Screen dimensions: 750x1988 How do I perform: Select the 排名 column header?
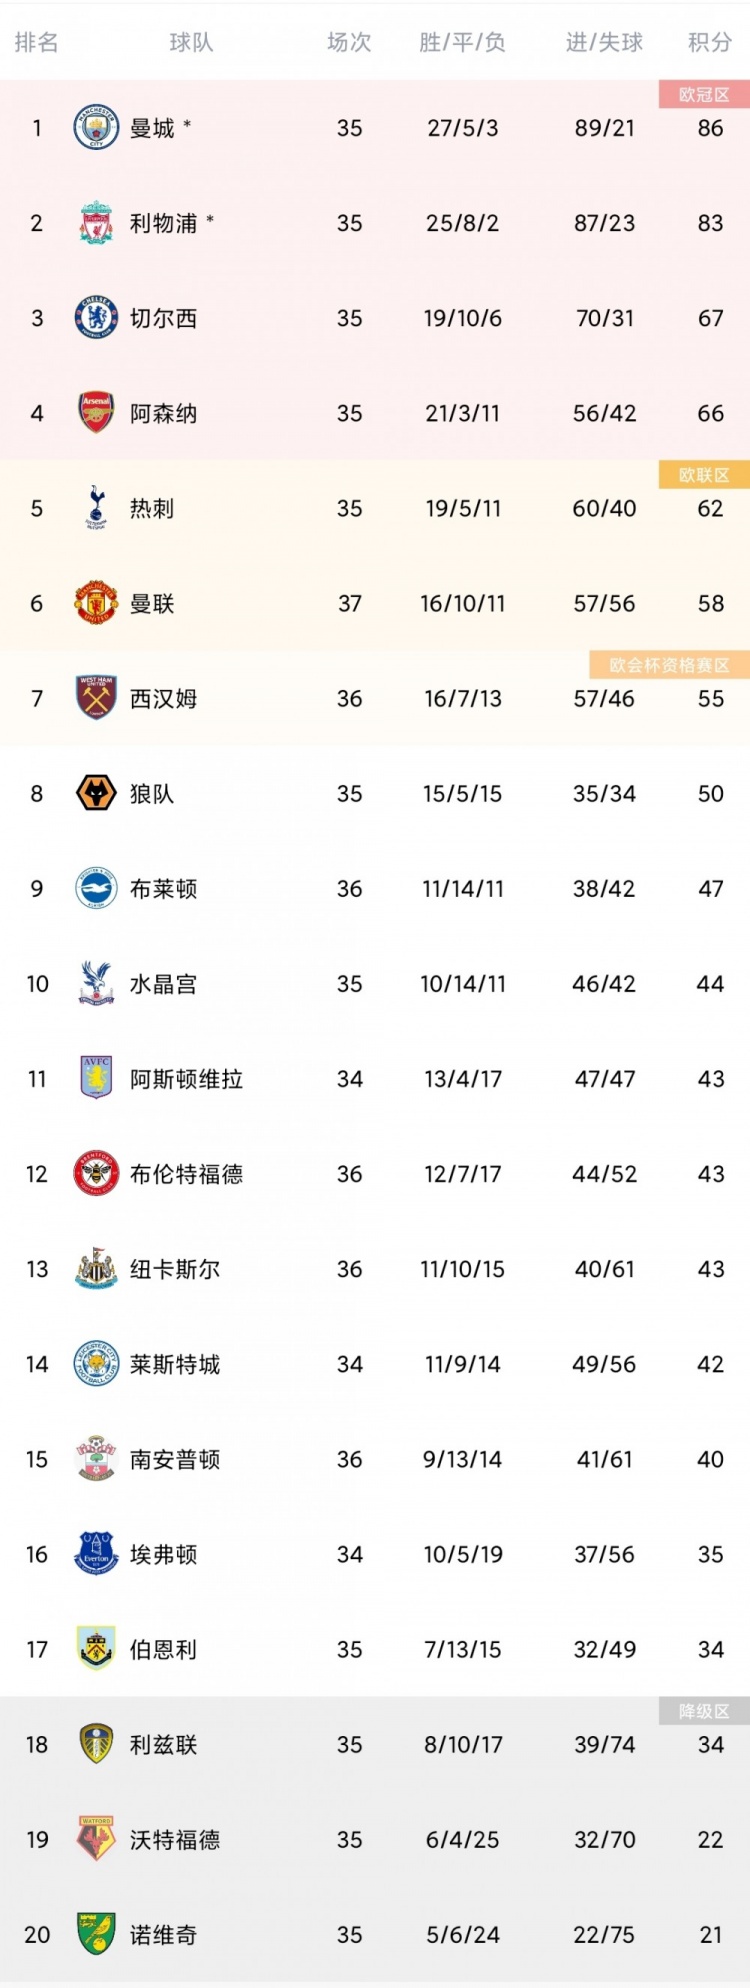(37, 42)
